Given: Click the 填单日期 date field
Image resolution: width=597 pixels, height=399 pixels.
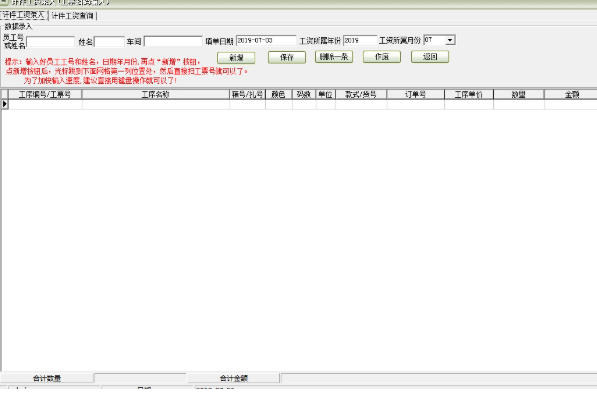Looking at the screenshot, I should coord(266,40).
